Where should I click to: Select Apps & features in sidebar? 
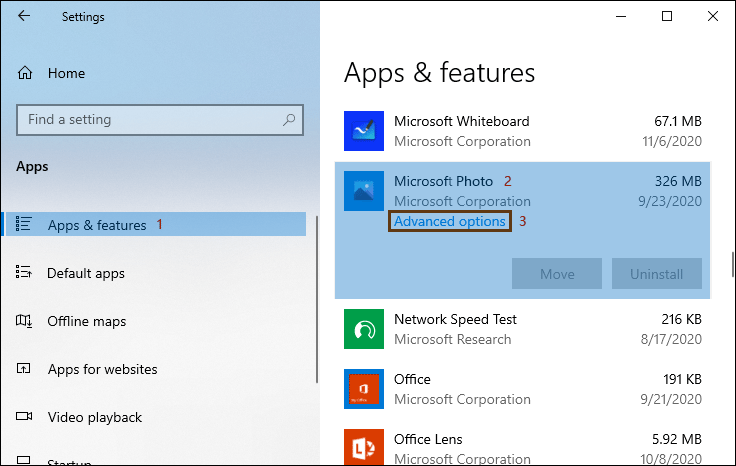click(155, 224)
